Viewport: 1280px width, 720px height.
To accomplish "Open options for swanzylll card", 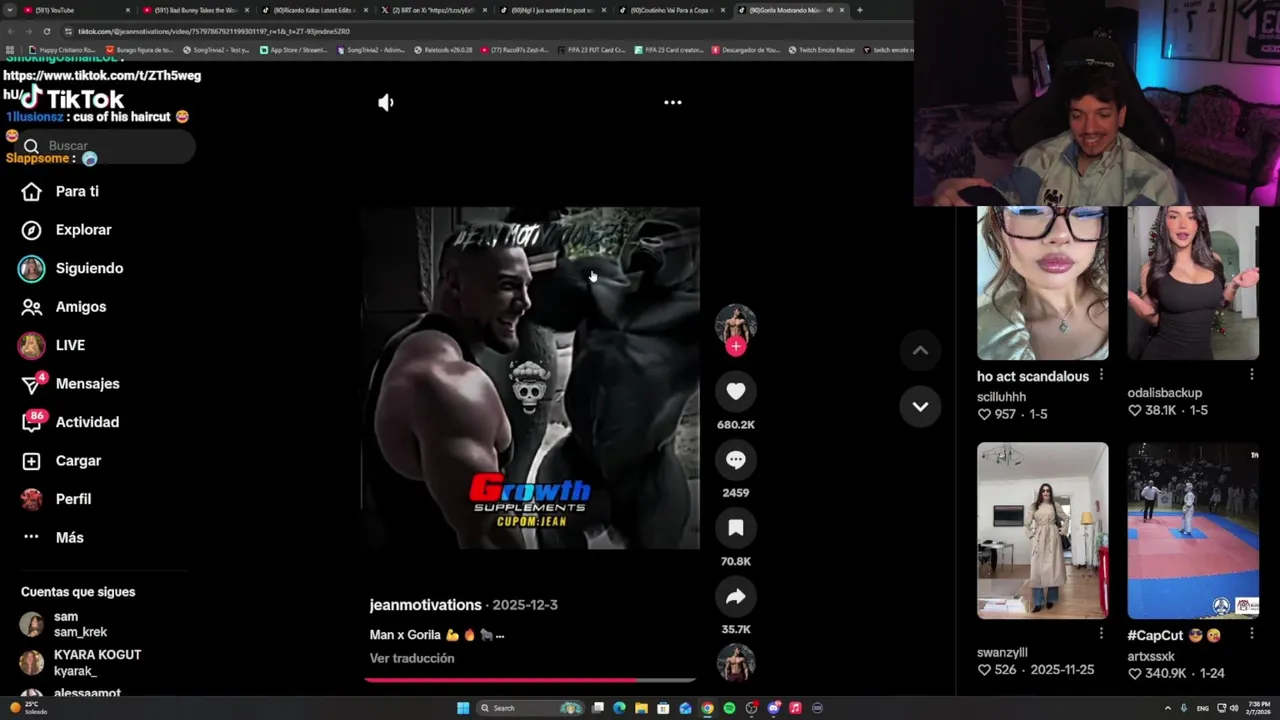I will (1101, 633).
